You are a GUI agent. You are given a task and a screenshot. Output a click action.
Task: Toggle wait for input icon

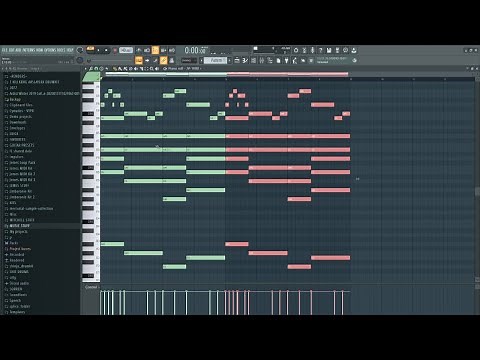tap(147, 50)
